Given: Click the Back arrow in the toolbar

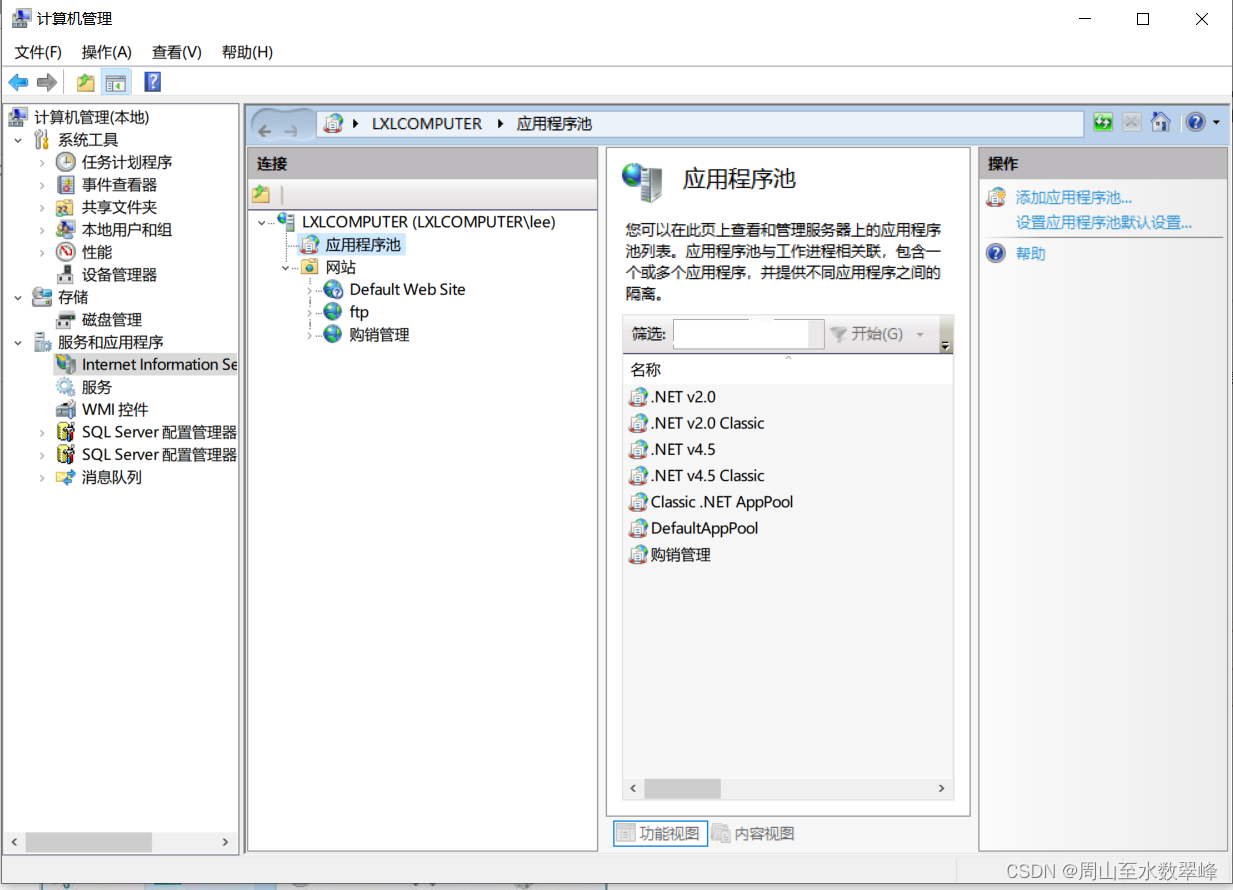Looking at the screenshot, I should click(x=18, y=82).
